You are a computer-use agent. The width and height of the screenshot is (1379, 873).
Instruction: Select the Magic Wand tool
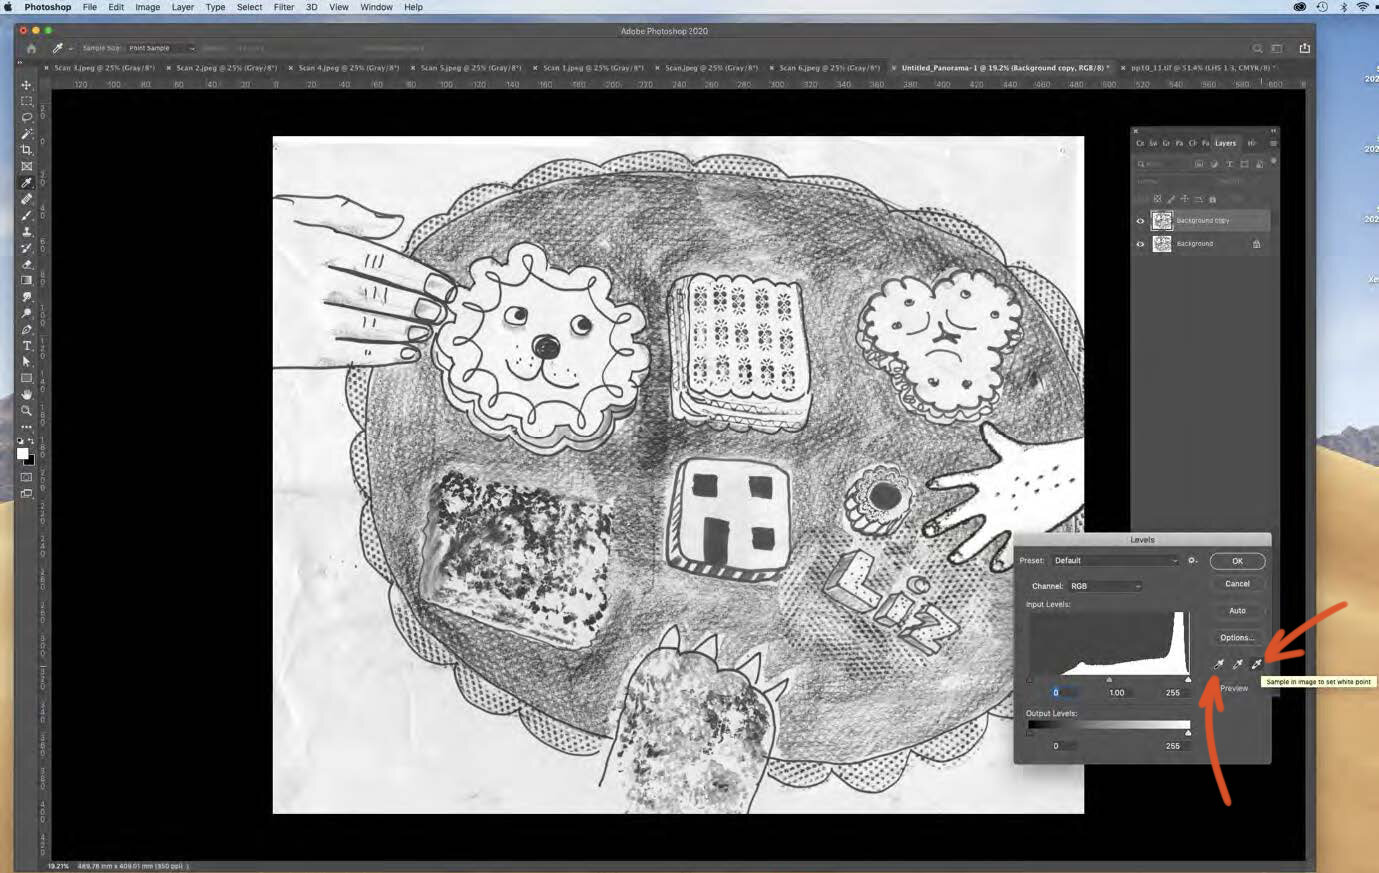27,134
